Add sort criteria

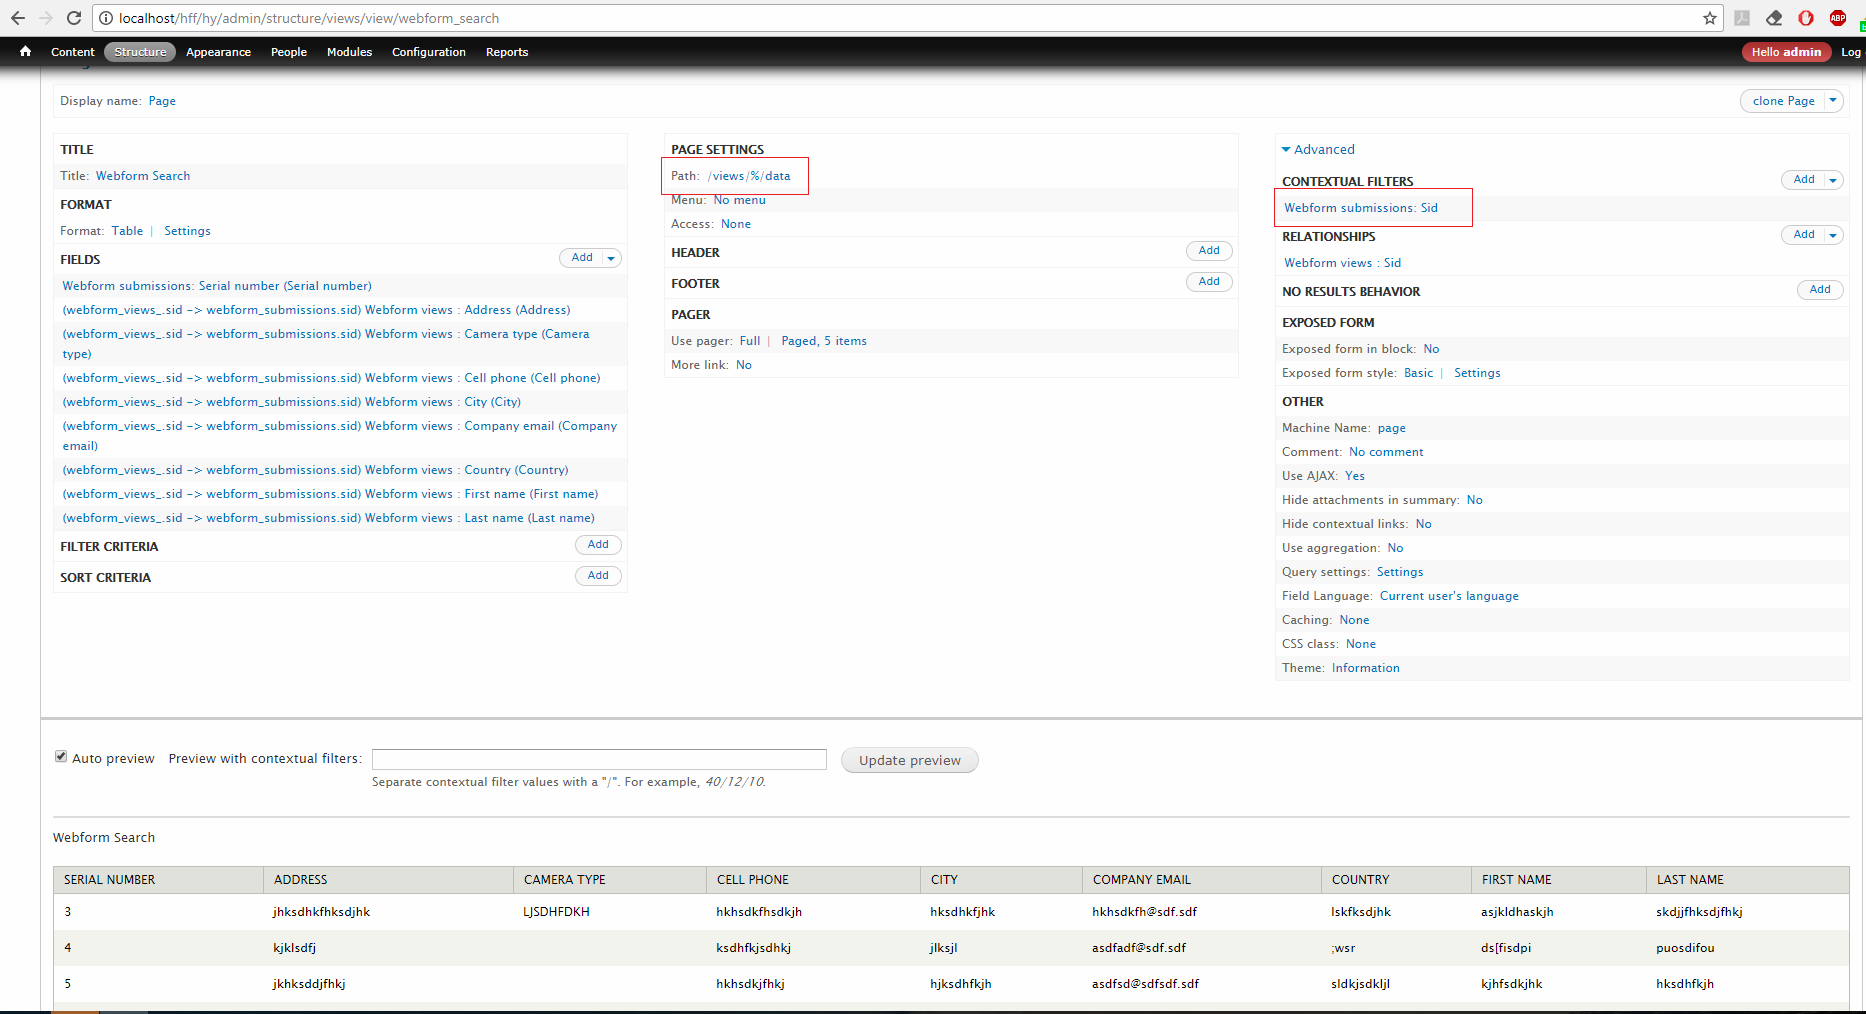tap(598, 576)
